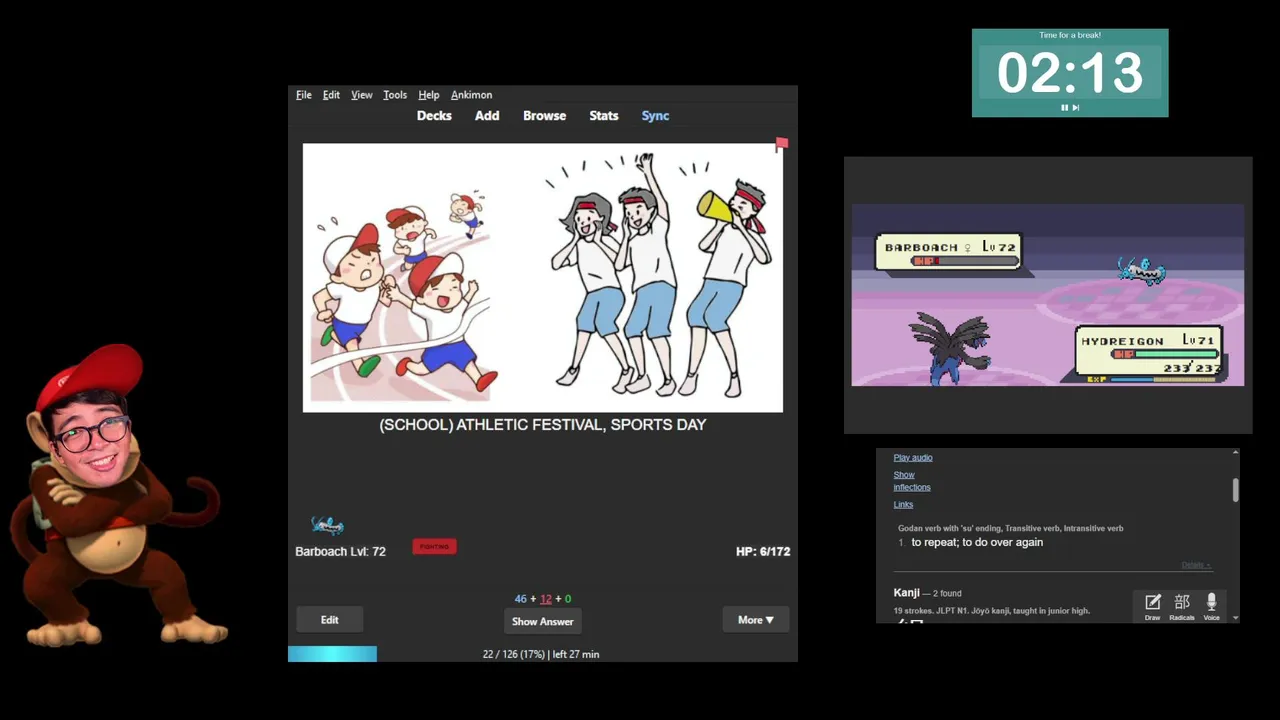Click the Play audio link
This screenshot has height=720, width=1280.
click(913, 458)
